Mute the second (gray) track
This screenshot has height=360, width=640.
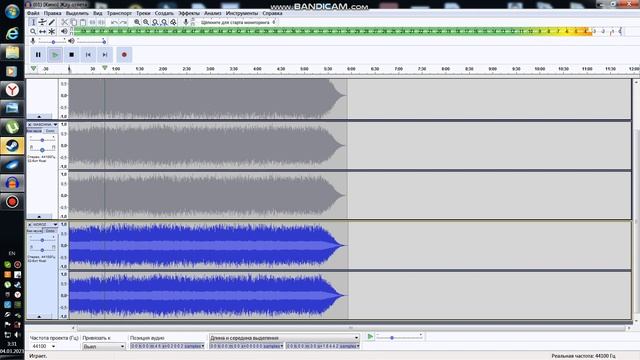[35, 131]
